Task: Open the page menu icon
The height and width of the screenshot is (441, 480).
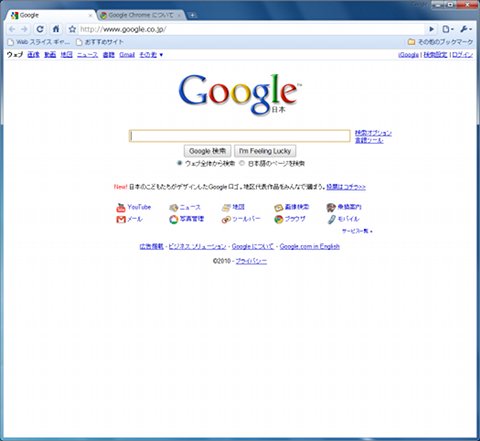Action: pyautogui.click(x=447, y=29)
